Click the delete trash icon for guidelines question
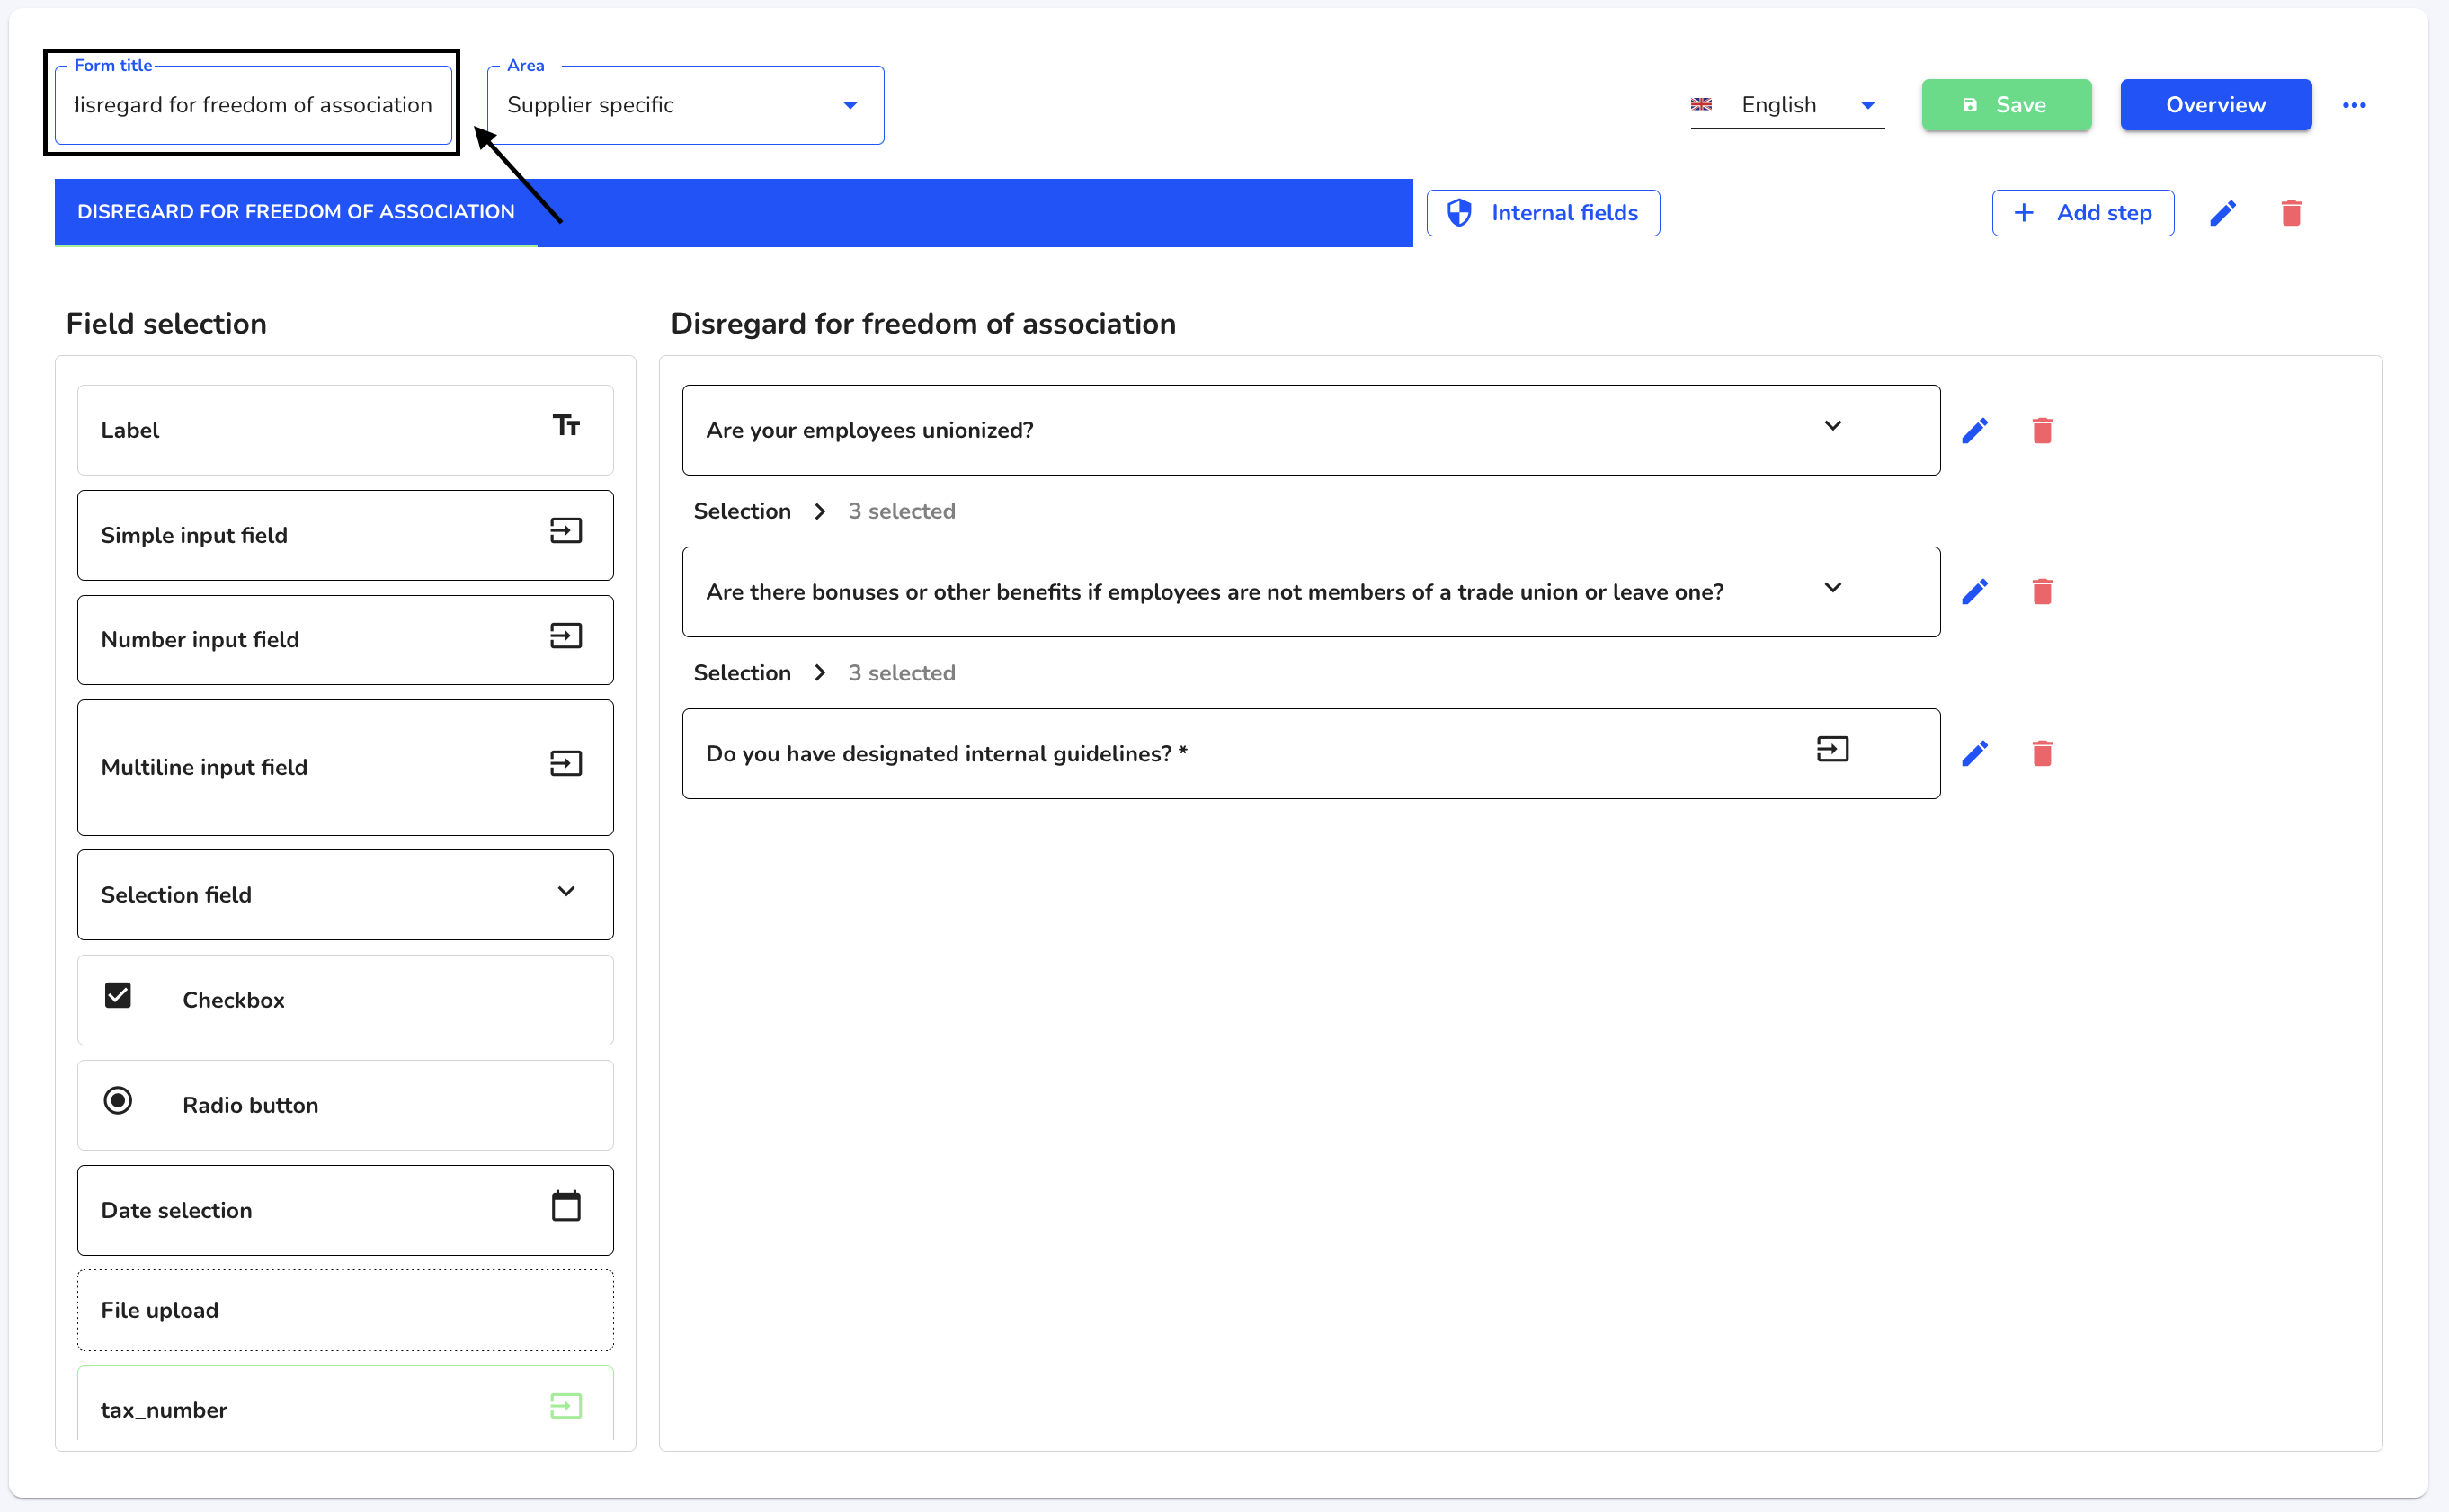Viewport: 2449px width, 1512px height. point(2042,752)
